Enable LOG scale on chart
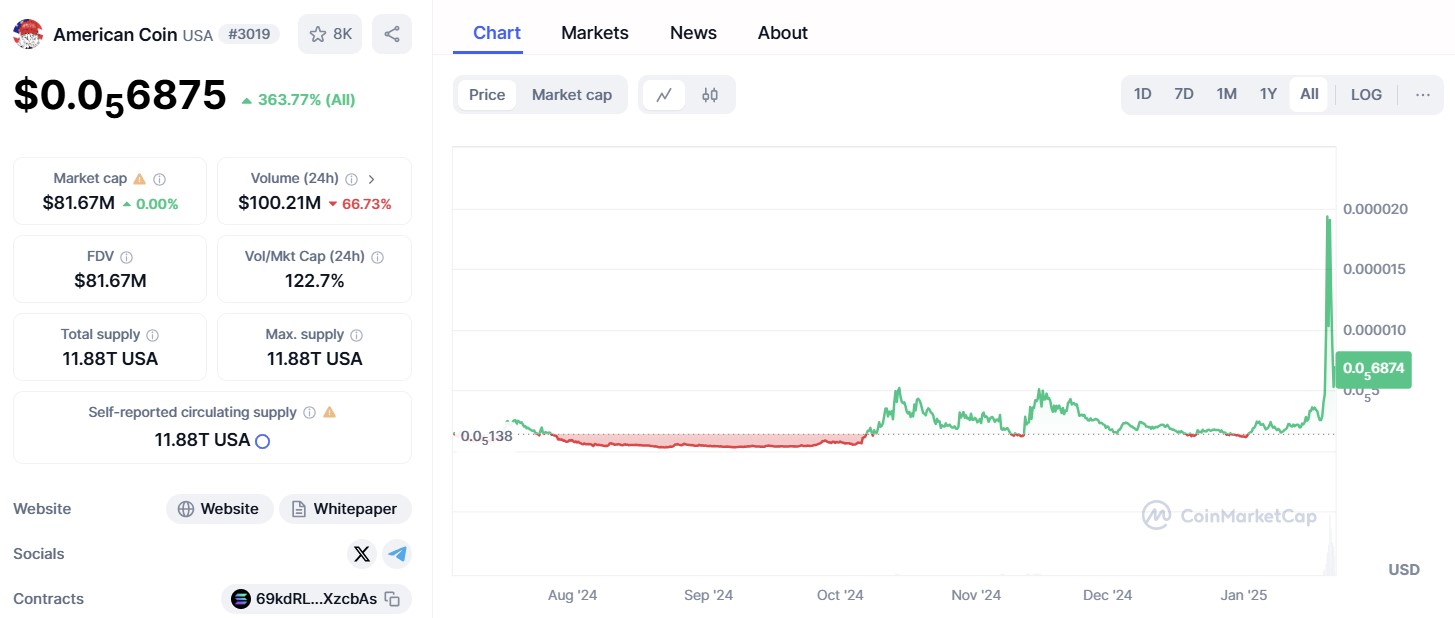 point(1366,95)
